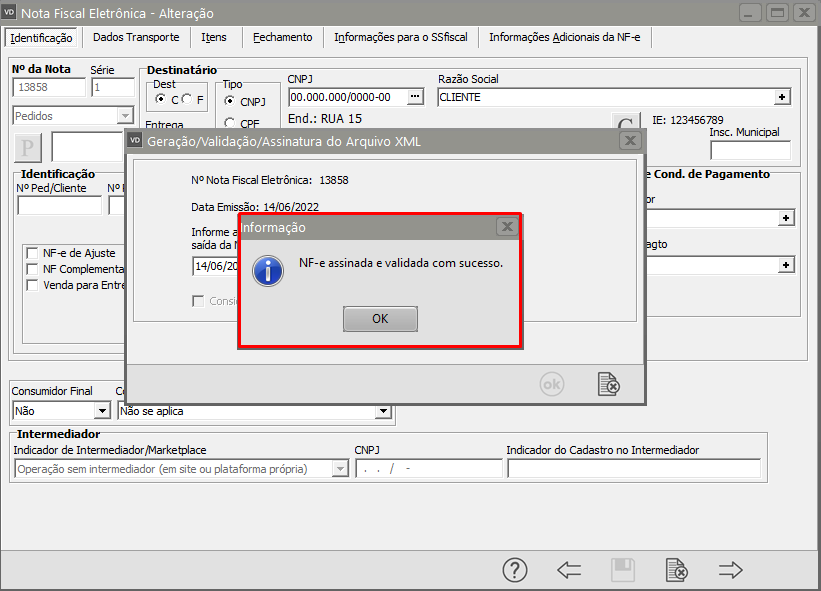Click the cancel document icon in XML window
821x591 pixels.
(x=608, y=384)
